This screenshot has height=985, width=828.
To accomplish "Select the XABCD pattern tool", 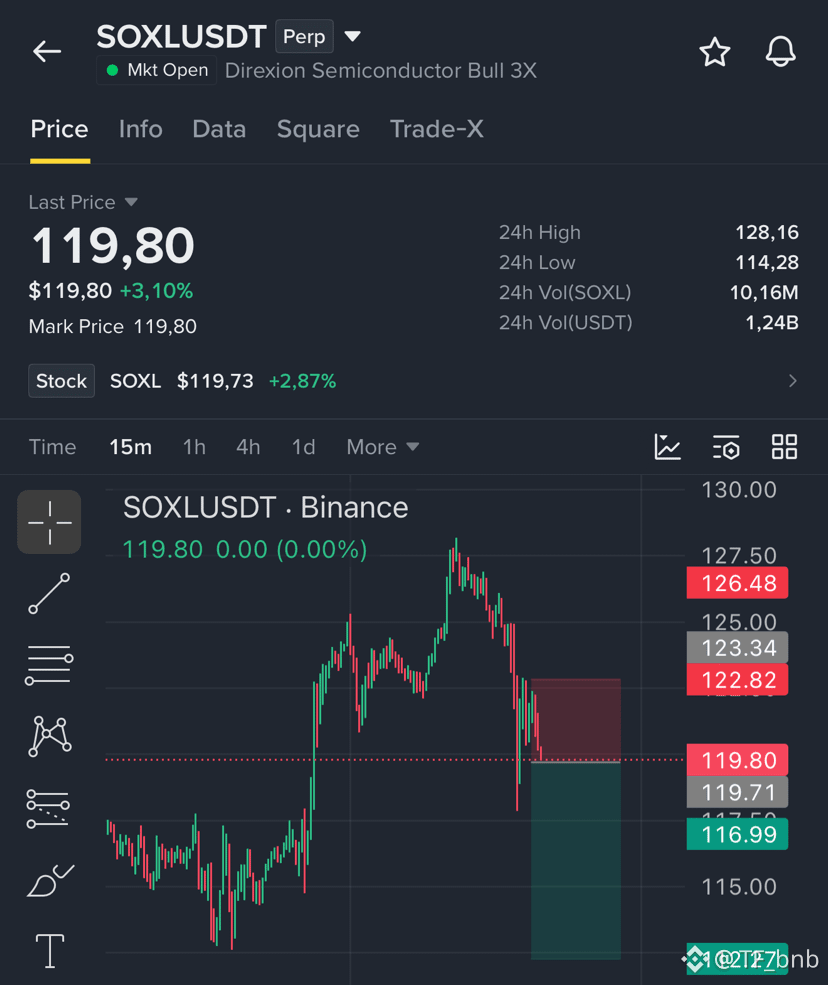I will pos(49,736).
